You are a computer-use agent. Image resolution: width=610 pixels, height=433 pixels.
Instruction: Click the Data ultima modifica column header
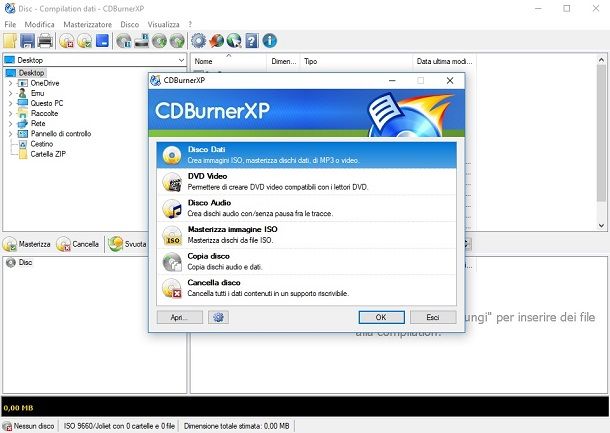[x=444, y=61]
